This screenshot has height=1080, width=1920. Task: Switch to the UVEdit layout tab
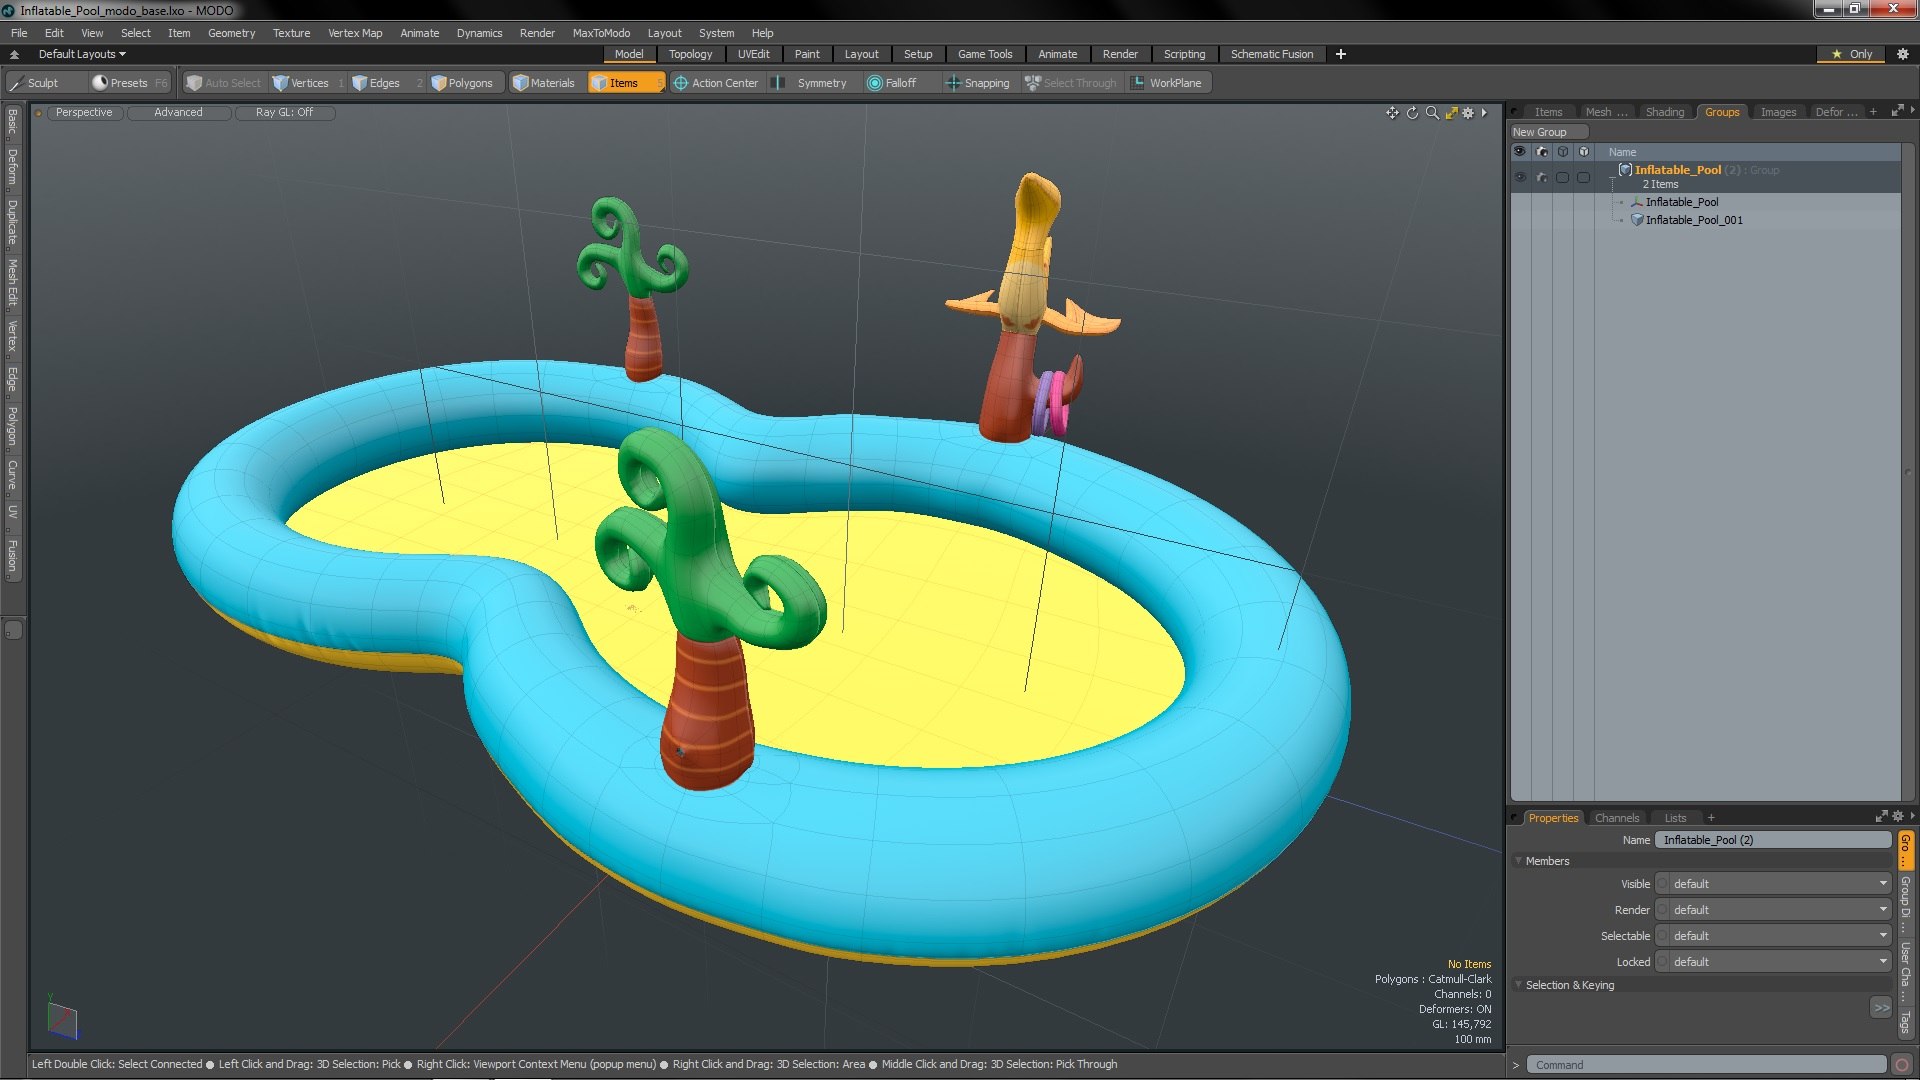point(753,54)
